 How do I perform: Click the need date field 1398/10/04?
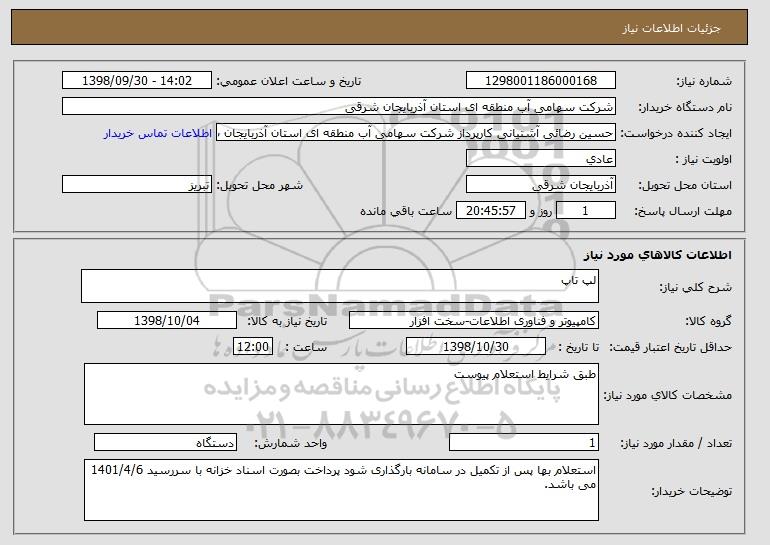pyautogui.click(x=167, y=321)
